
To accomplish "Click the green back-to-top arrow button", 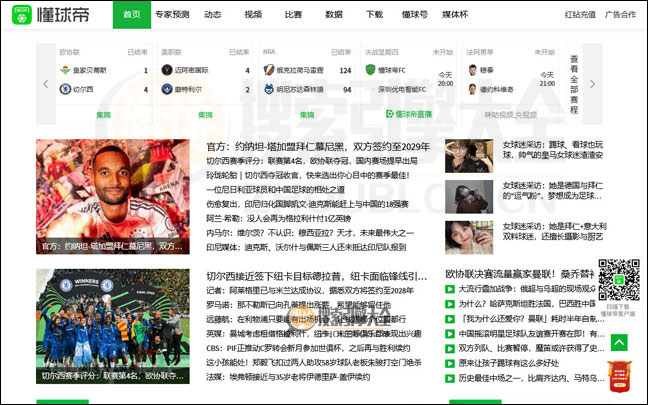I will pyautogui.click(x=619, y=343).
